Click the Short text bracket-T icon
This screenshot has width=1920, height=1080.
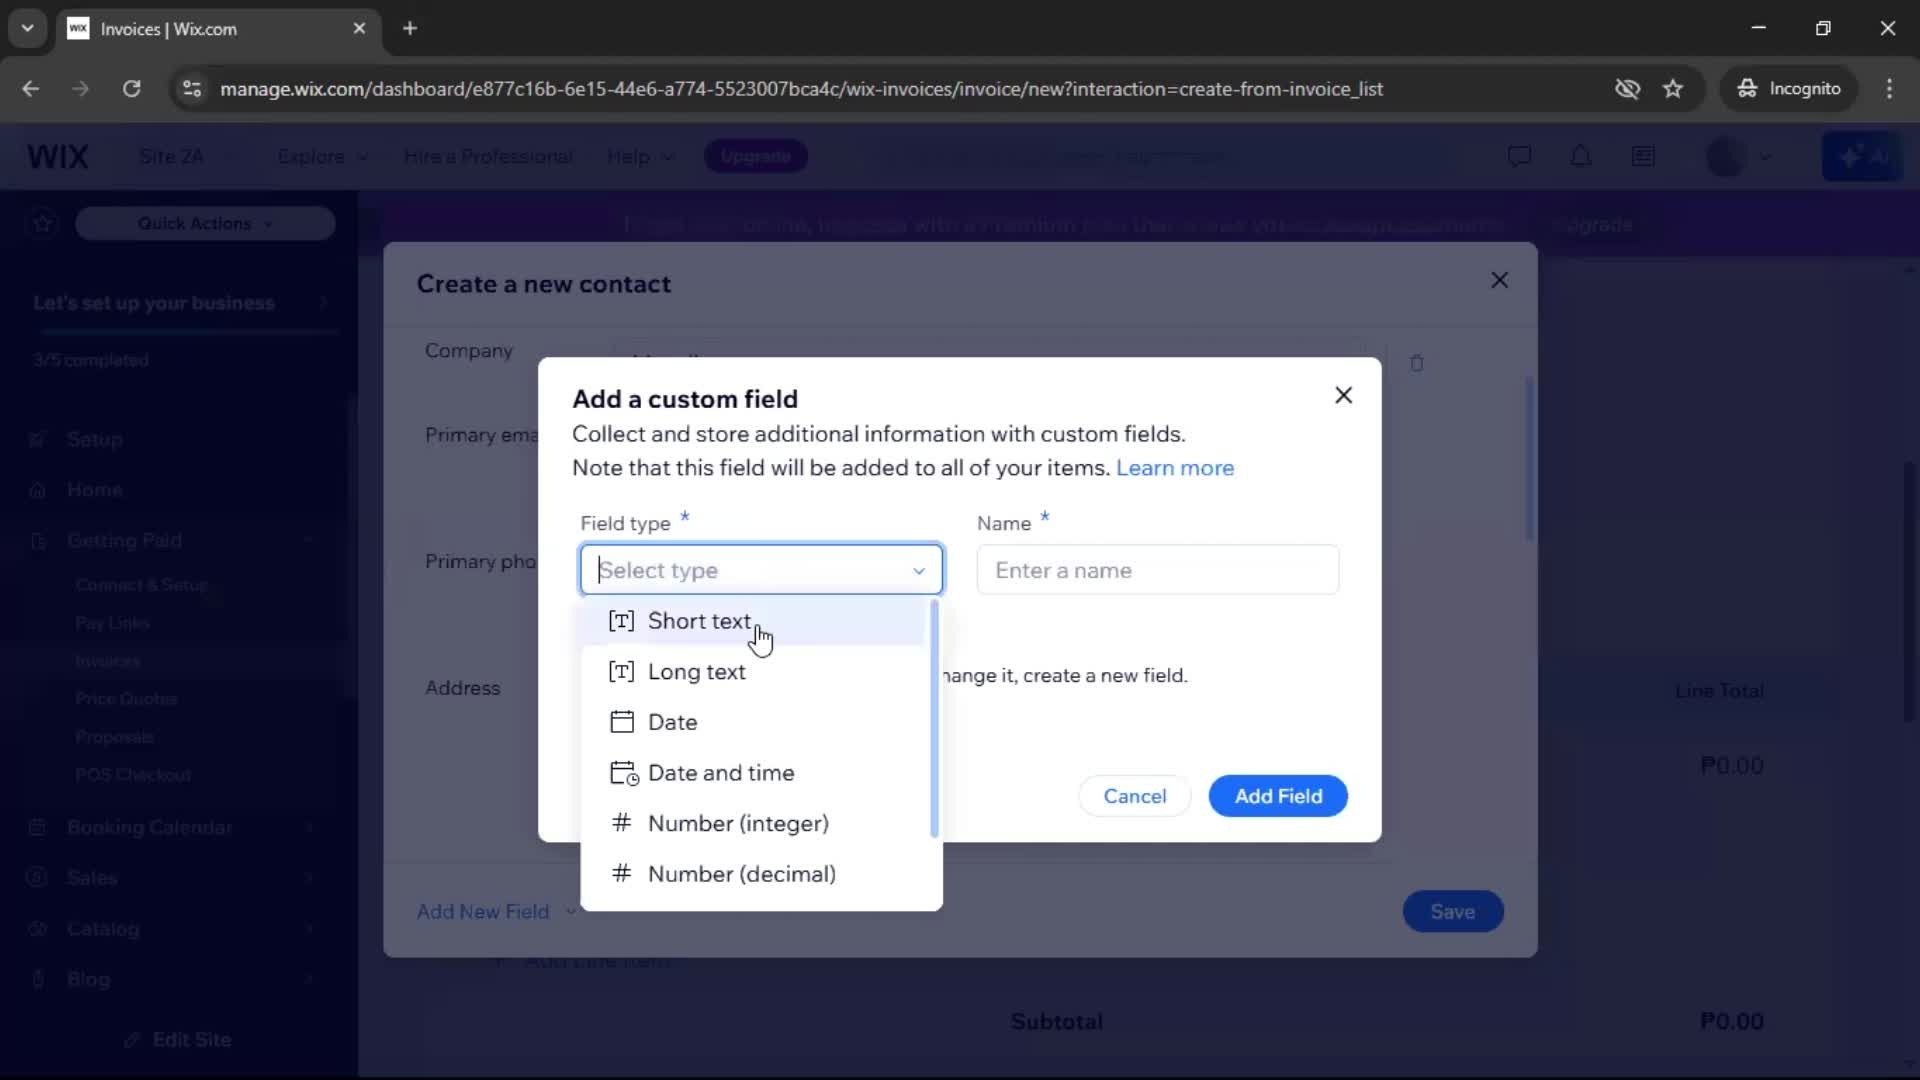[x=621, y=621]
